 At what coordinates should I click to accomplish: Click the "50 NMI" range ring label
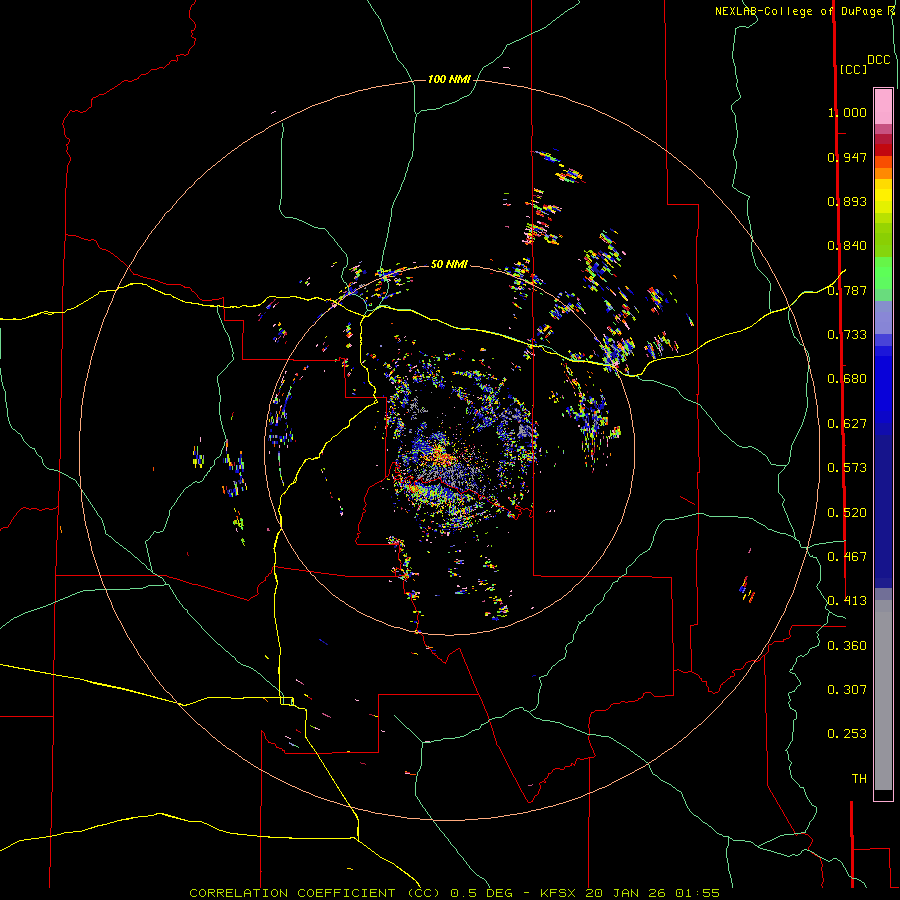pyautogui.click(x=449, y=264)
